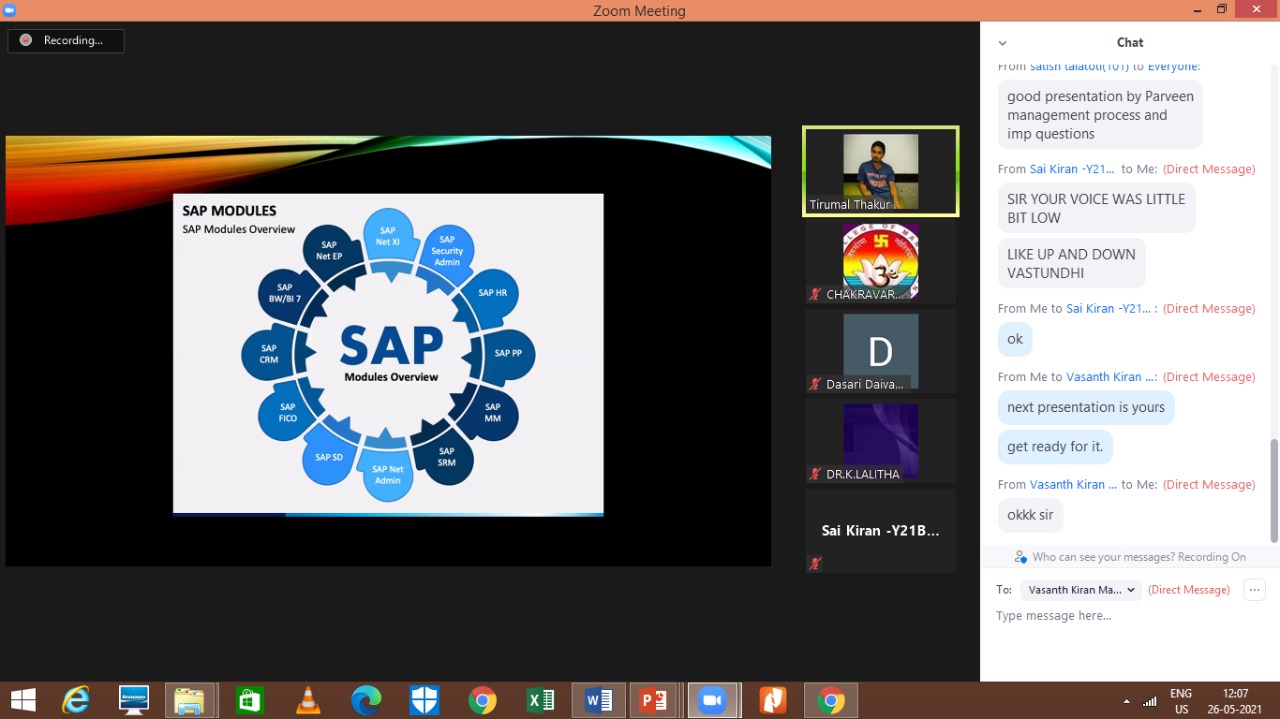Click the 'okkk sir' chat message
Viewport: 1280px width, 719px height.
coord(1030,515)
